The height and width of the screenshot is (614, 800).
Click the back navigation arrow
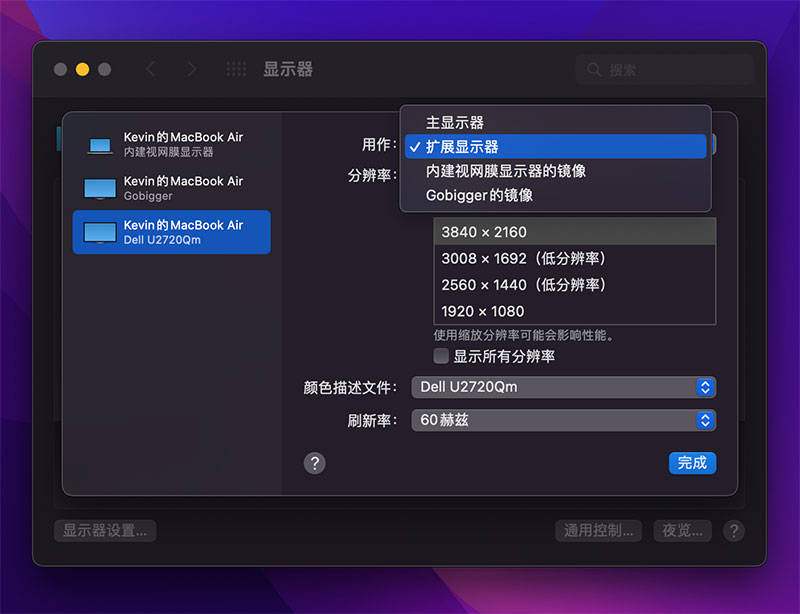[x=150, y=69]
